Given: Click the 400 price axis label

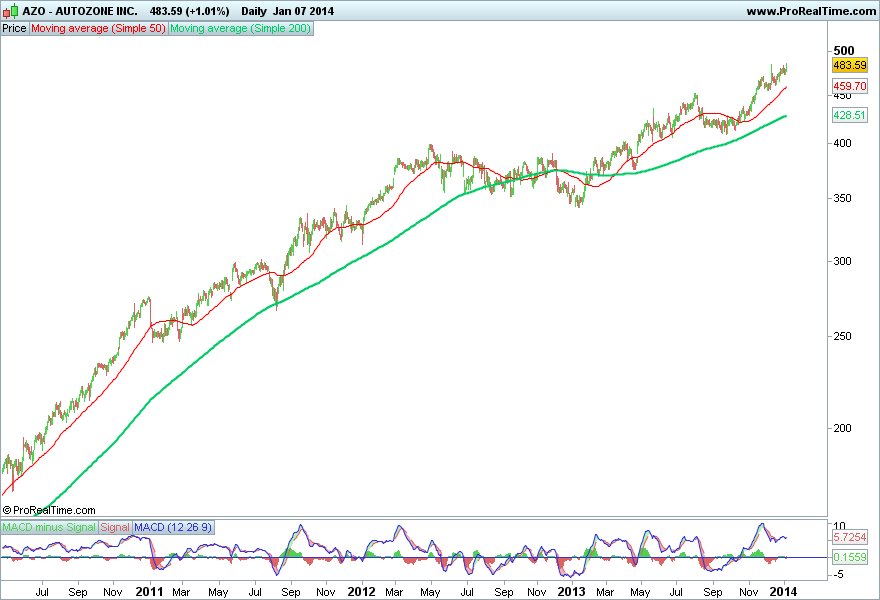Looking at the screenshot, I should pos(842,143).
